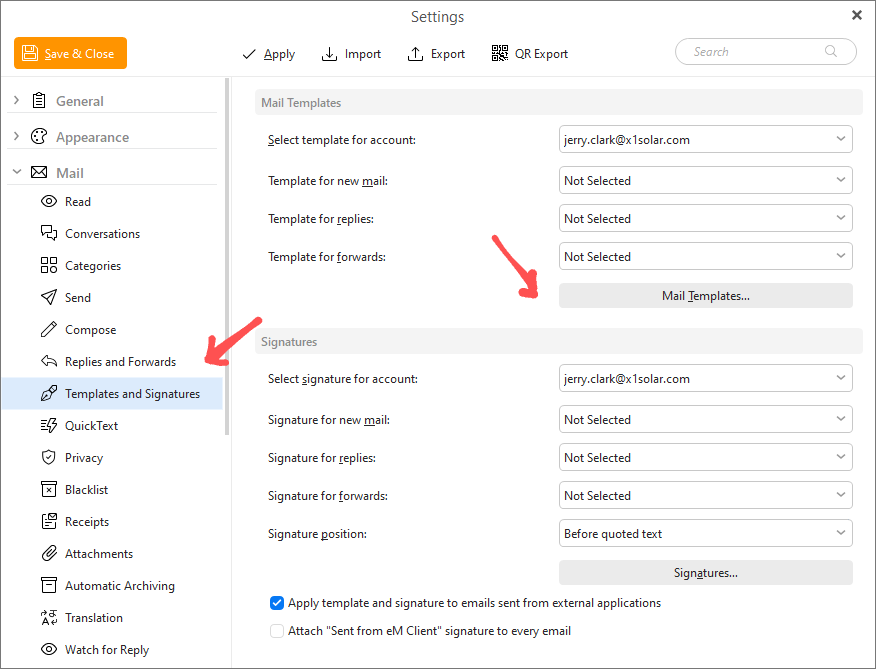
Task: Click the Import download icon
Action: tap(329, 54)
